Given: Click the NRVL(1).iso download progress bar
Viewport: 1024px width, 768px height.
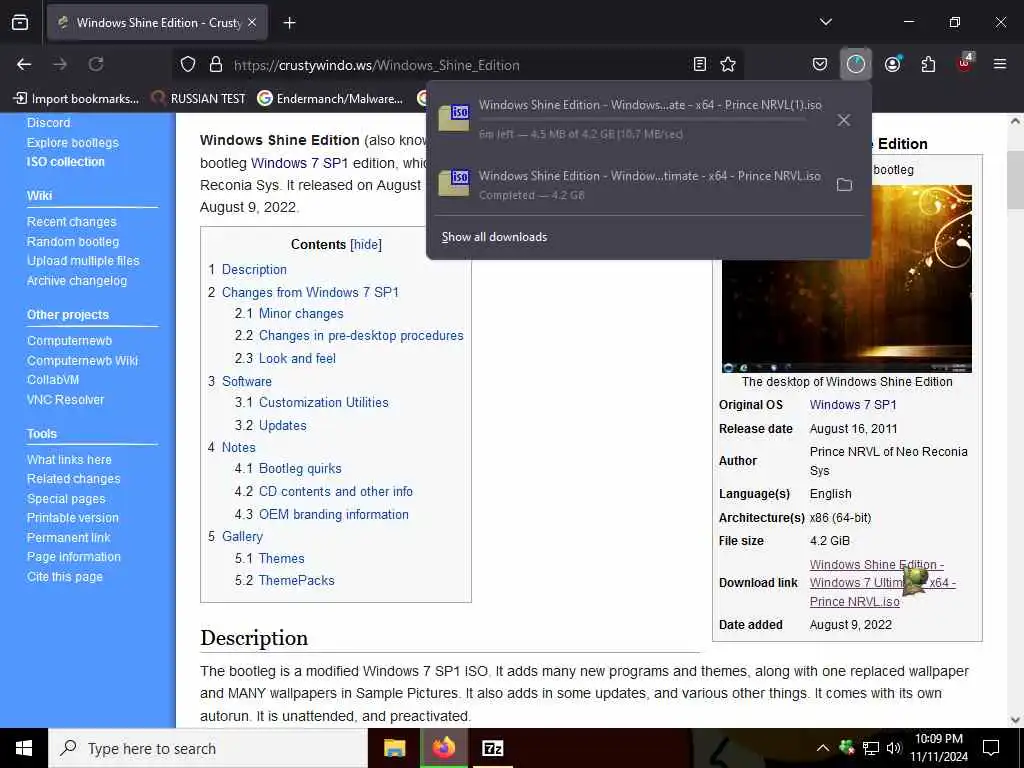Looking at the screenshot, I should coord(642,120).
